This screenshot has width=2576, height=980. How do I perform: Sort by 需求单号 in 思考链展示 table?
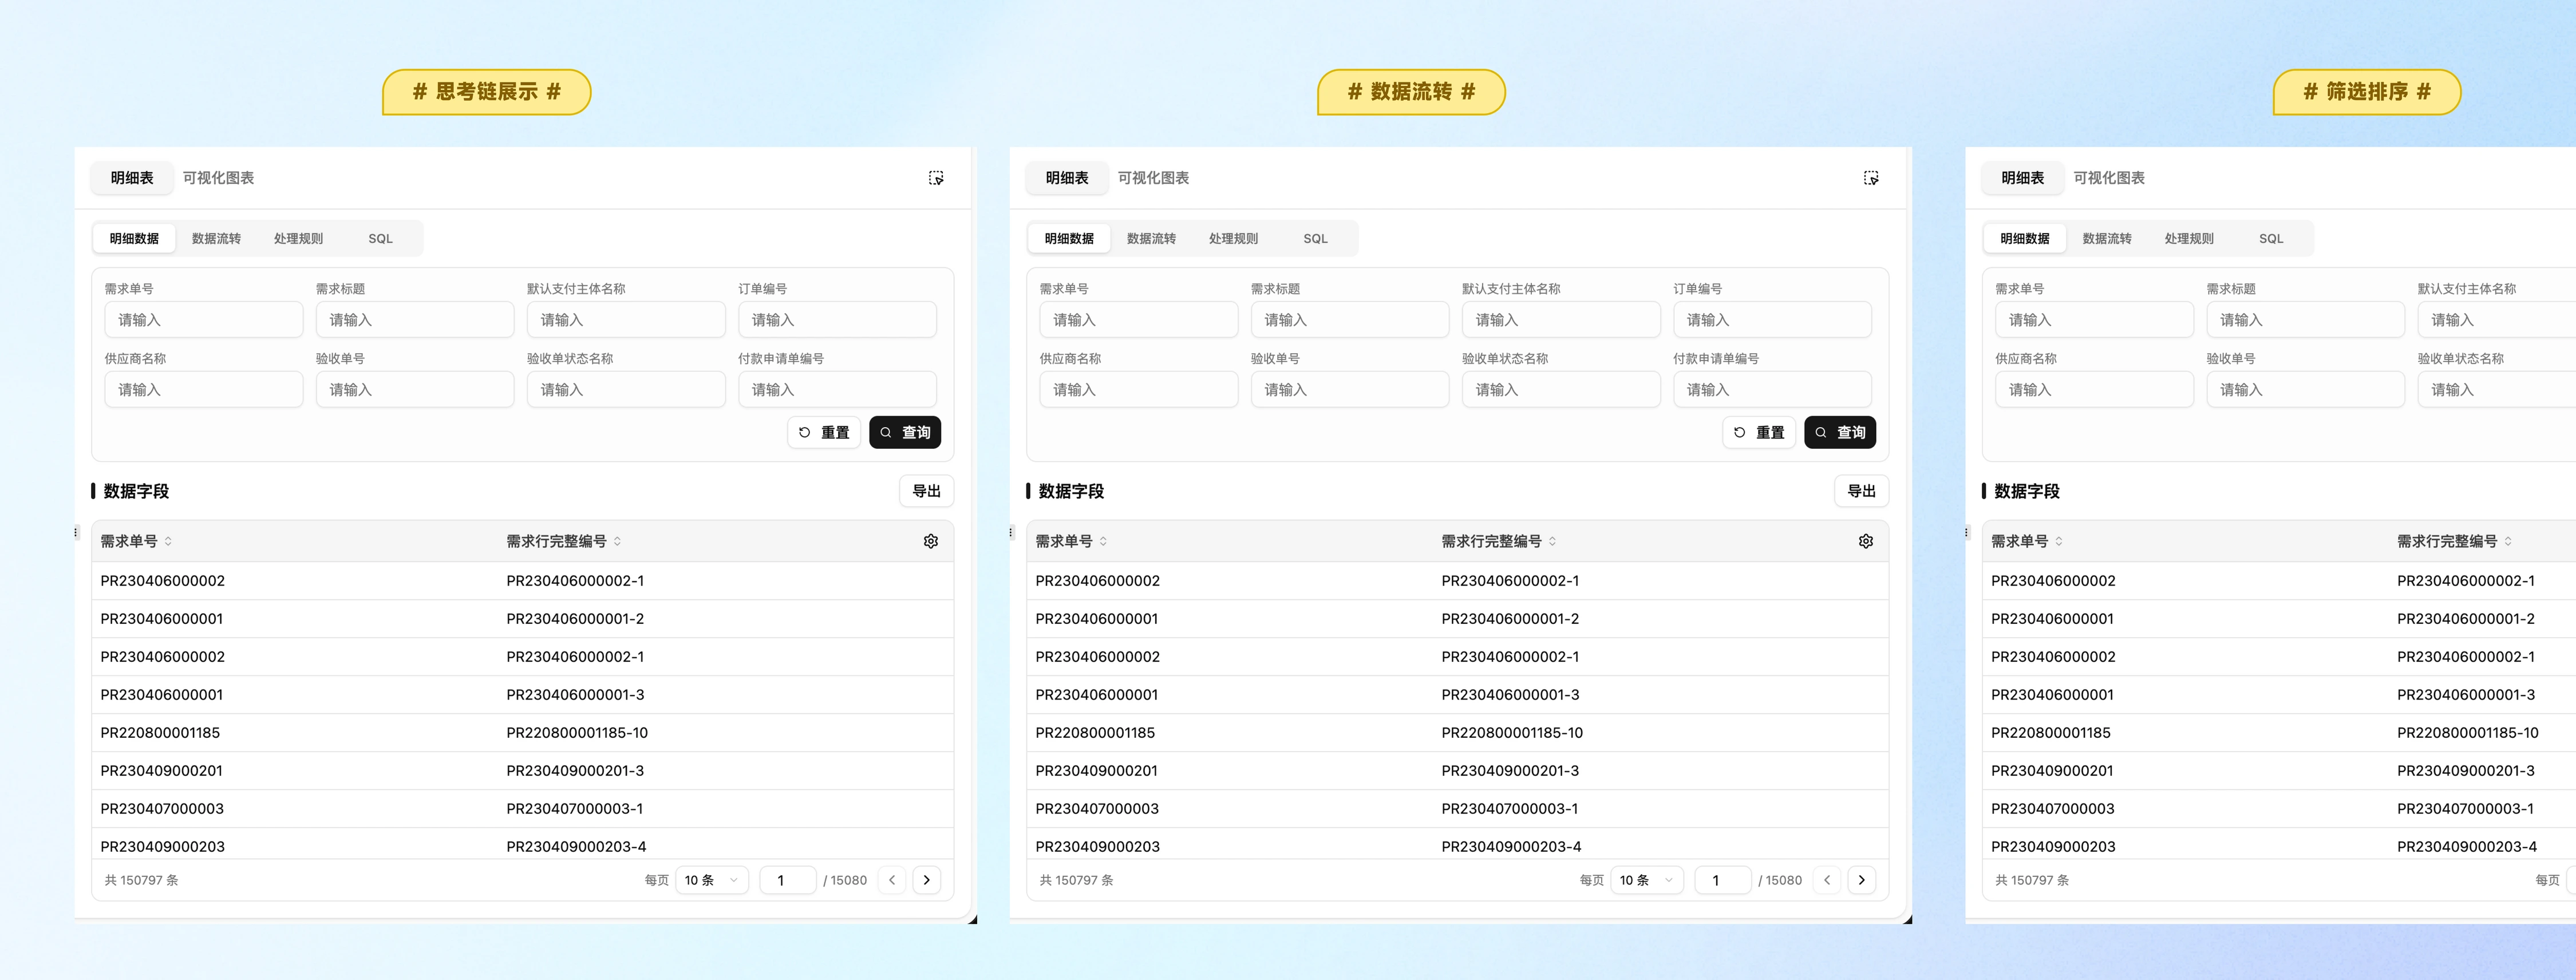click(x=168, y=541)
